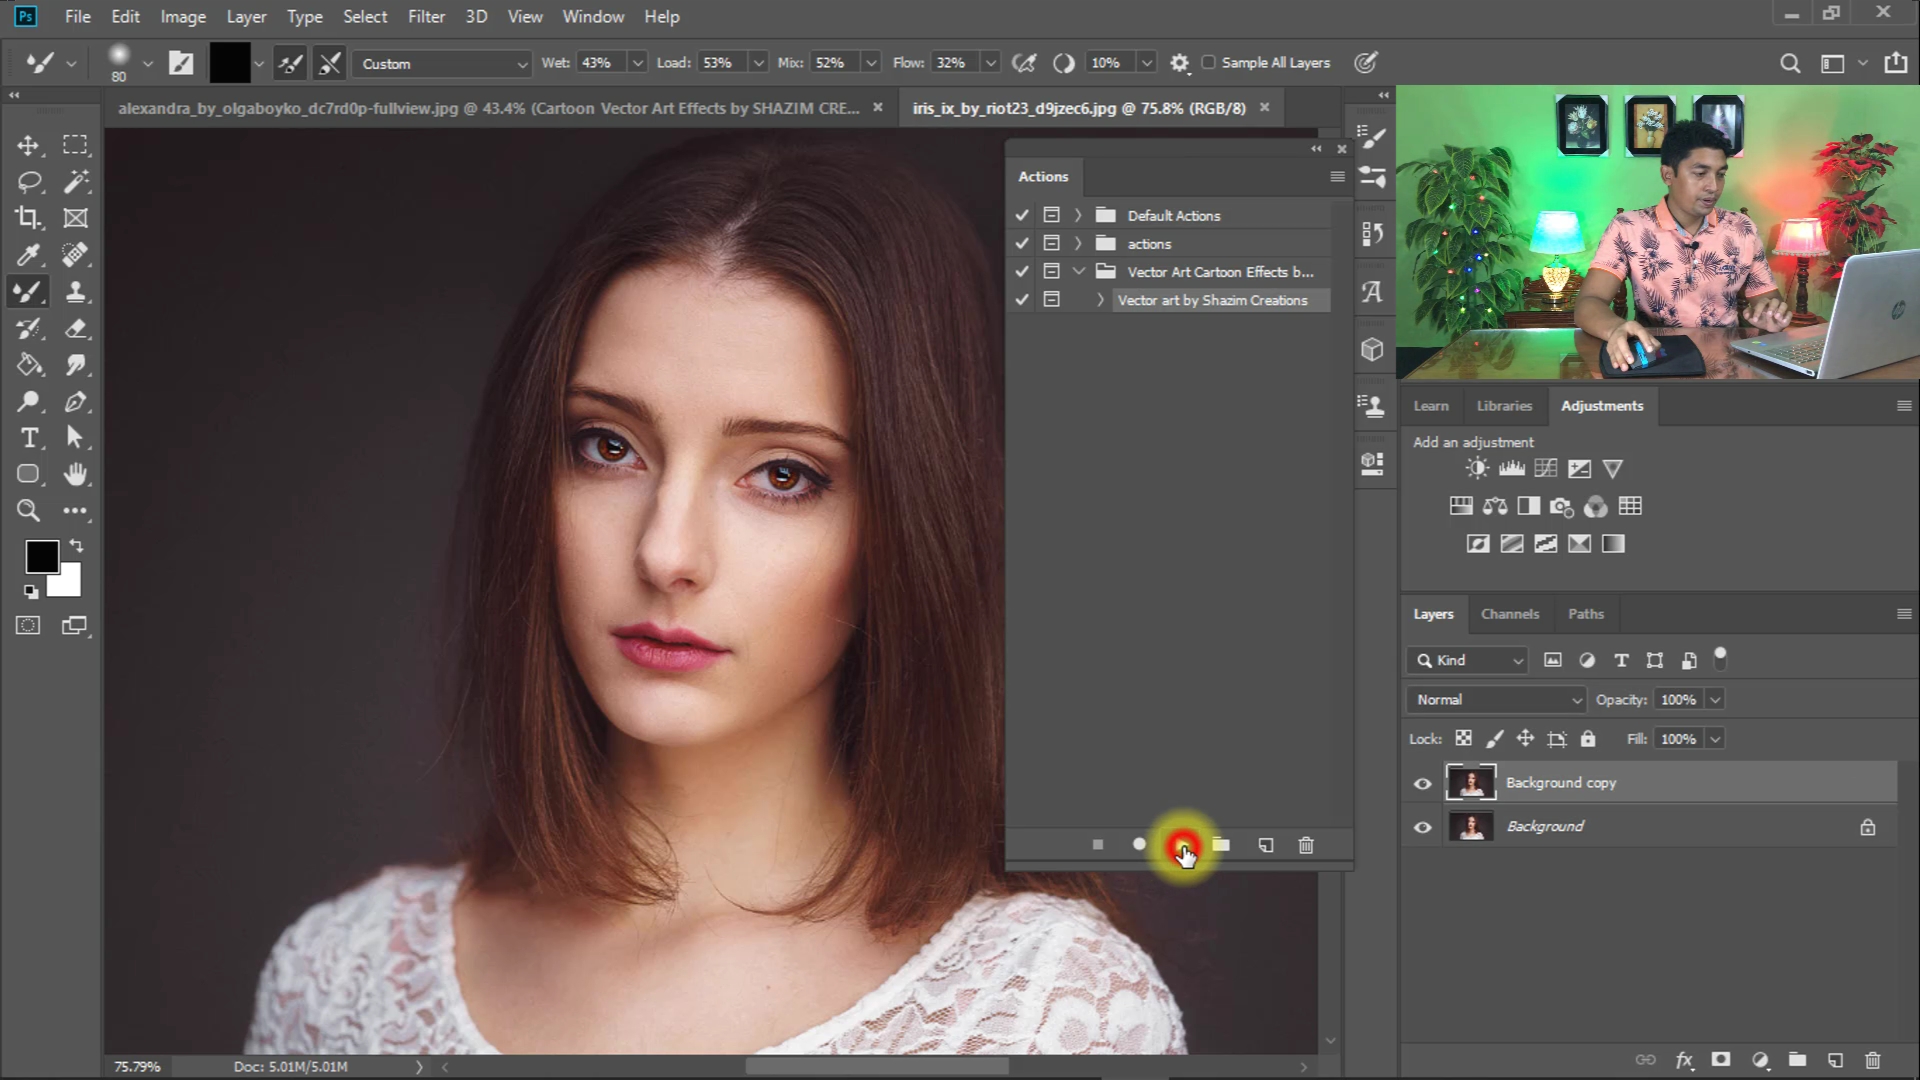Open the Filter menu

pyautogui.click(x=426, y=17)
